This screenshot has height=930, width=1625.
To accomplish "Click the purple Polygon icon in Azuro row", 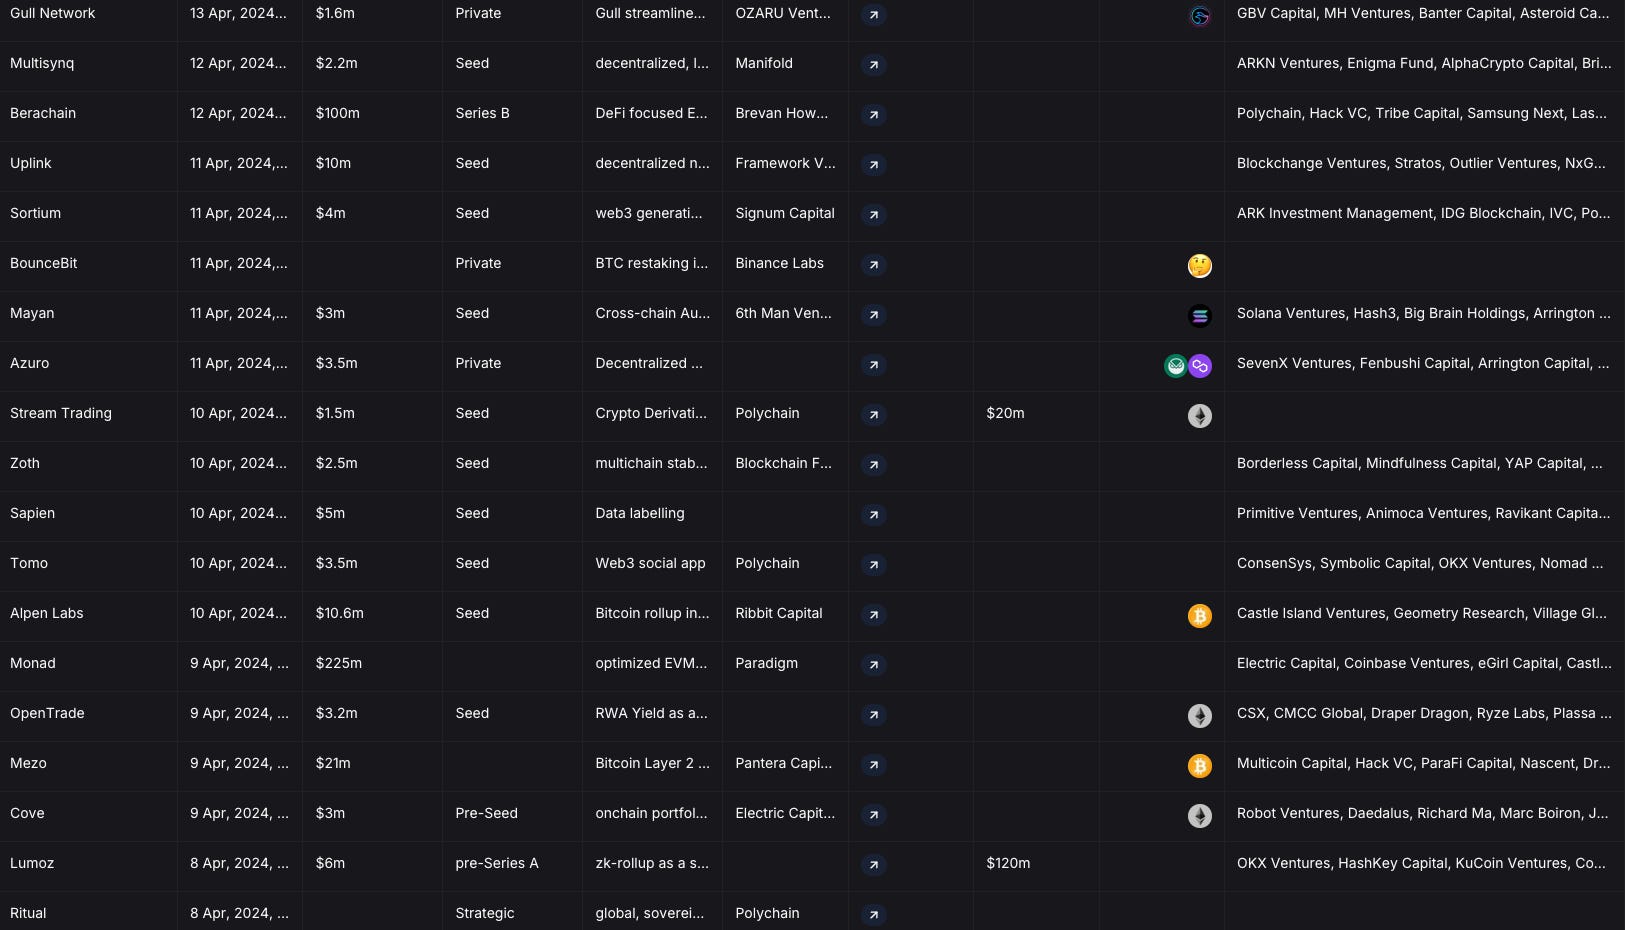I will pyautogui.click(x=1200, y=366).
